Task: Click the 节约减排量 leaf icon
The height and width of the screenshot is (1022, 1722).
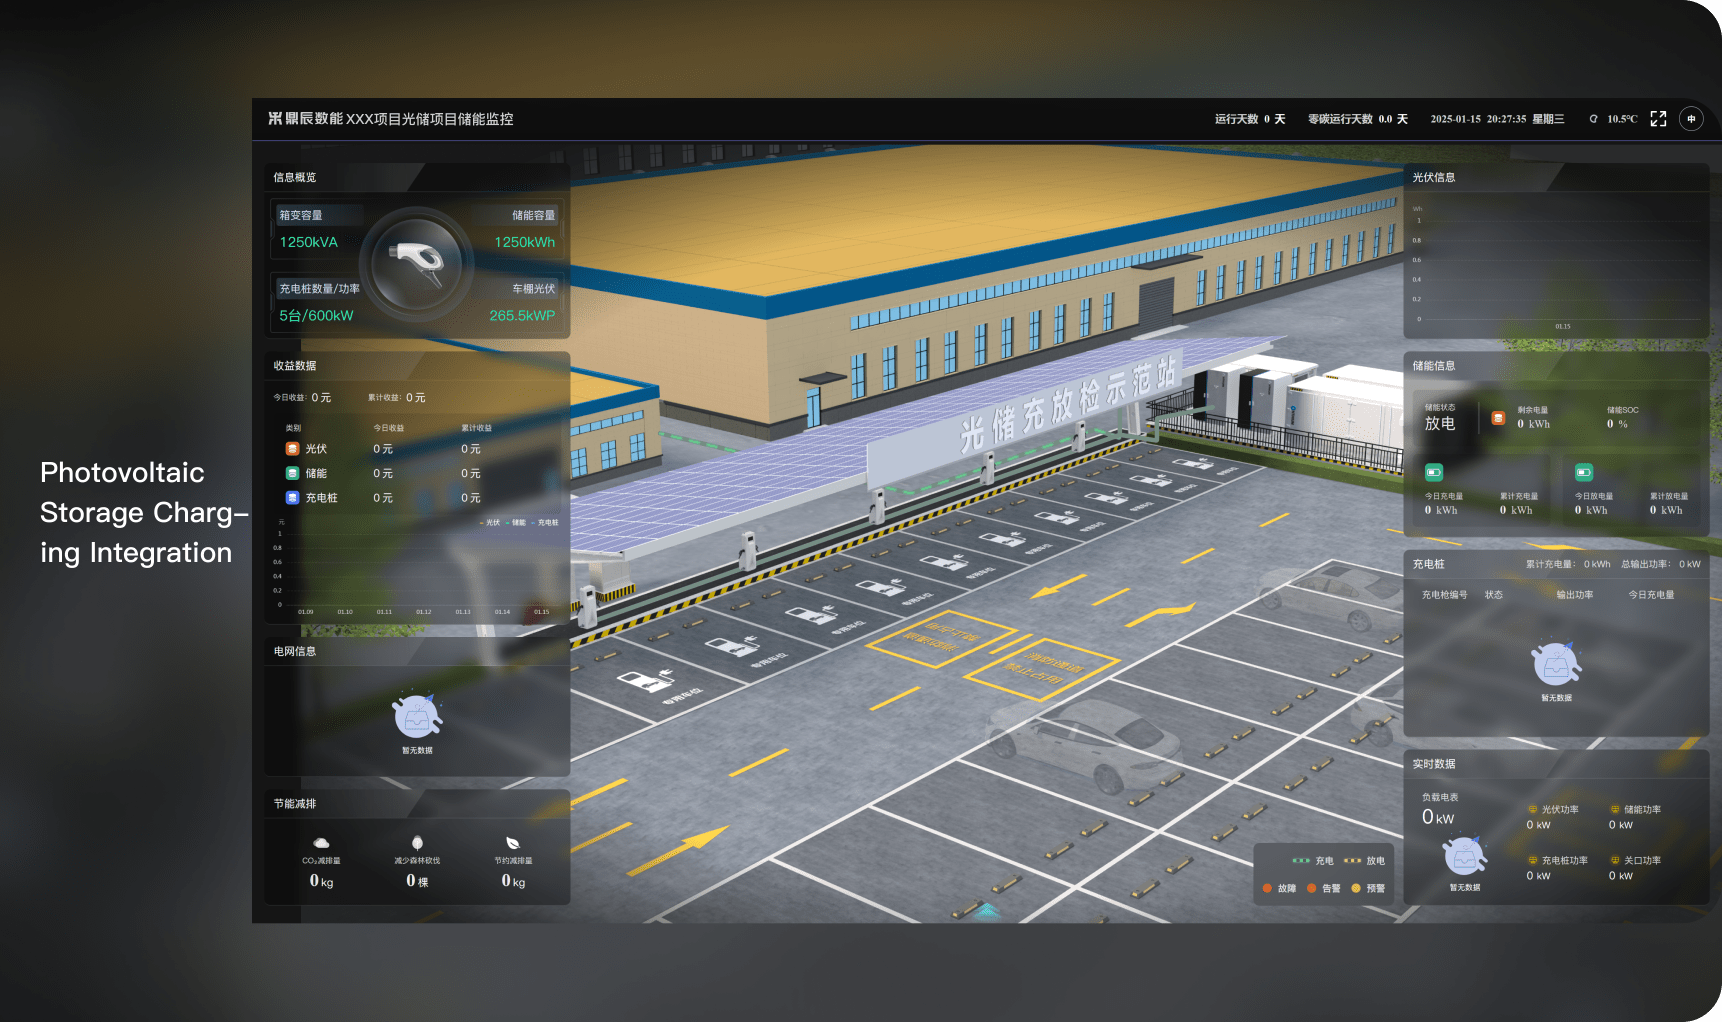Action: coord(513,843)
